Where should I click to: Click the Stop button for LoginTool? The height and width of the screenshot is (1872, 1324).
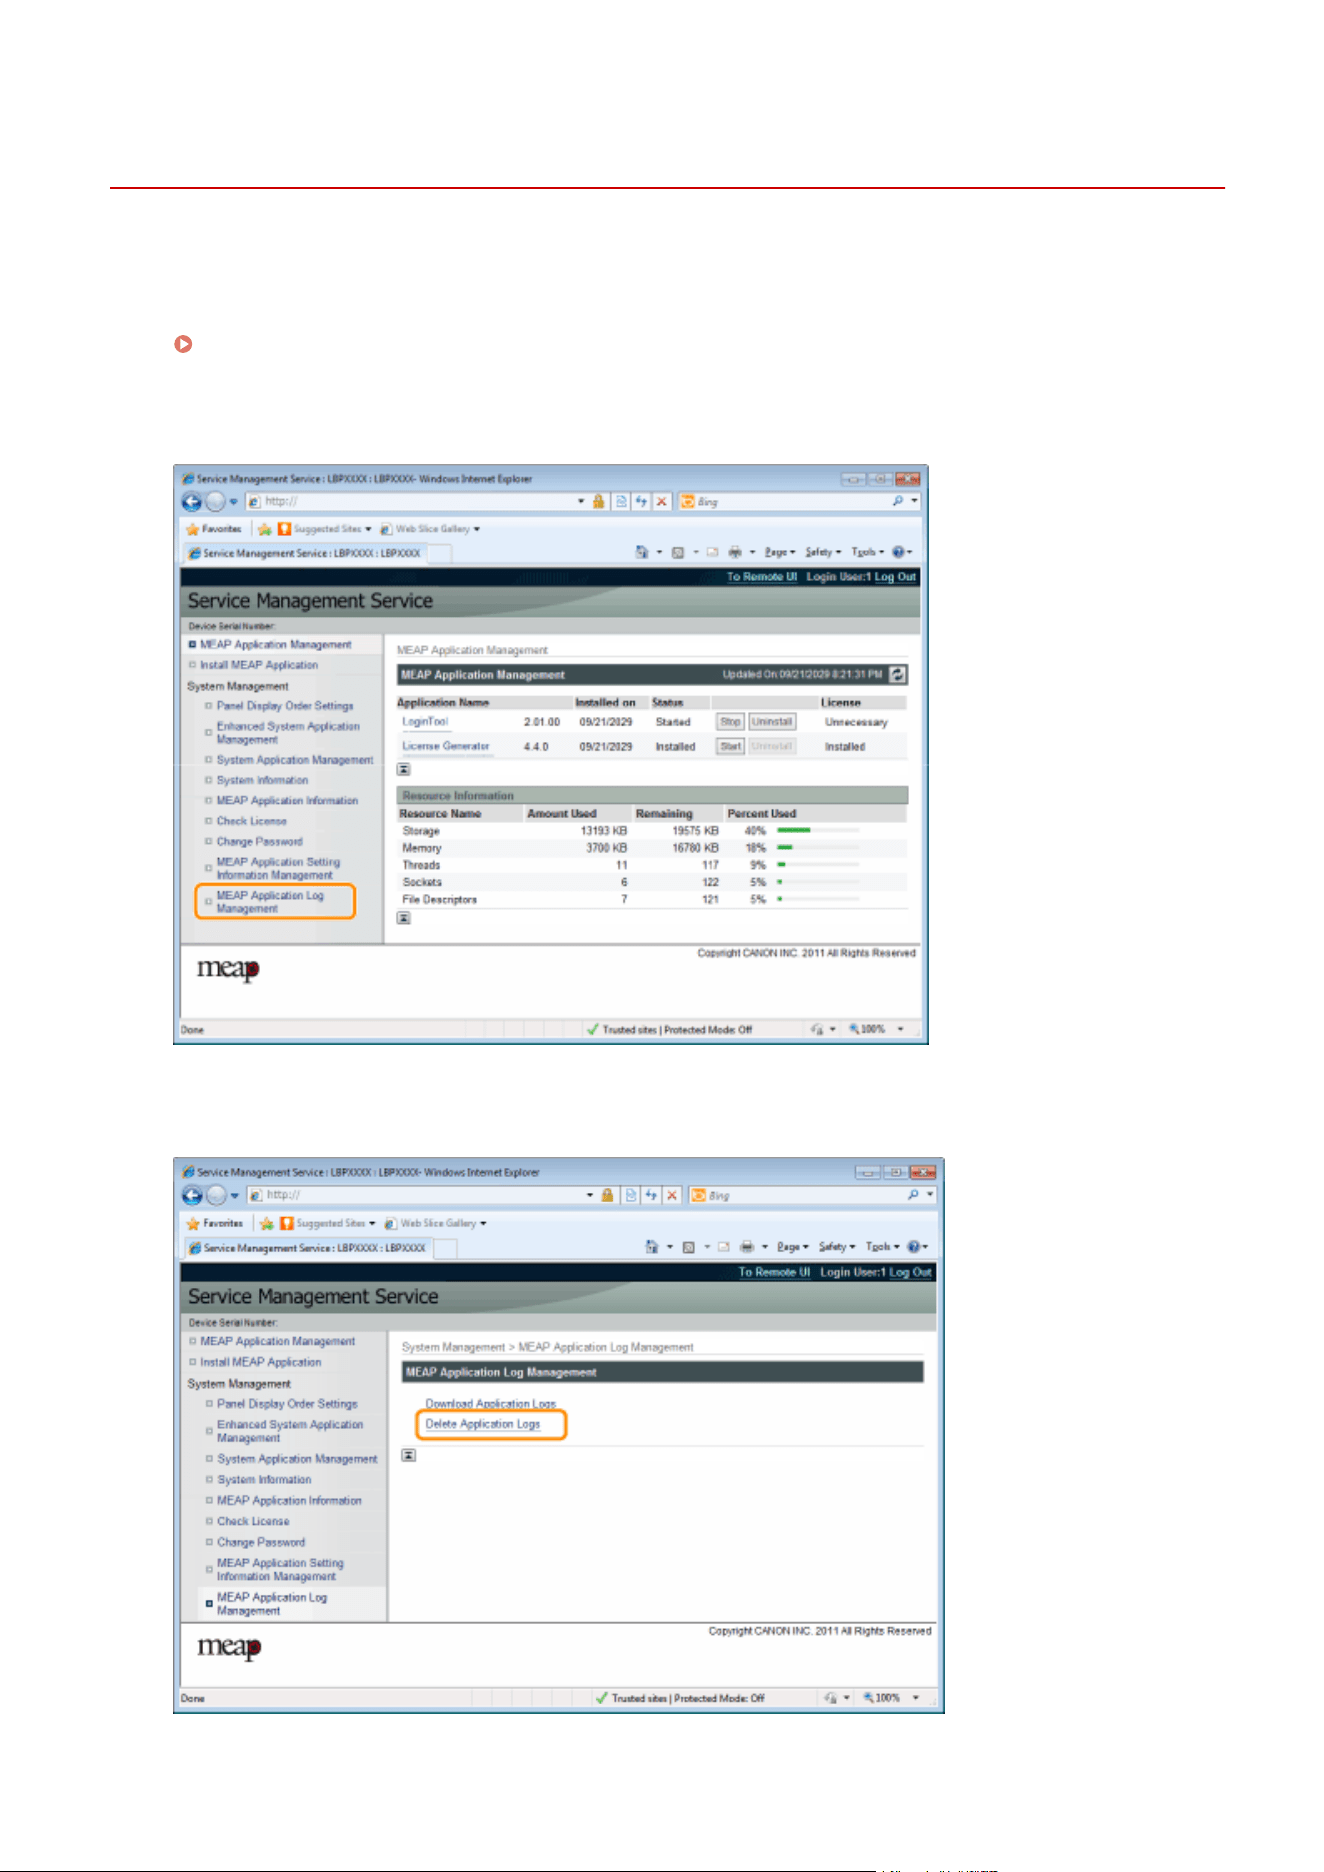click(x=730, y=722)
